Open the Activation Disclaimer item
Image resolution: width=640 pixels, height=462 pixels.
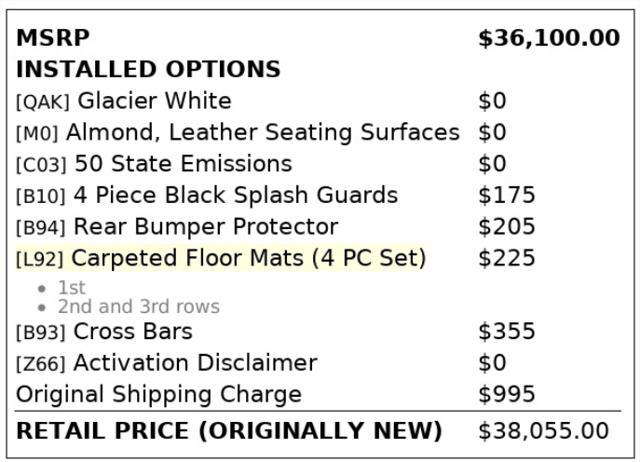click(194, 363)
